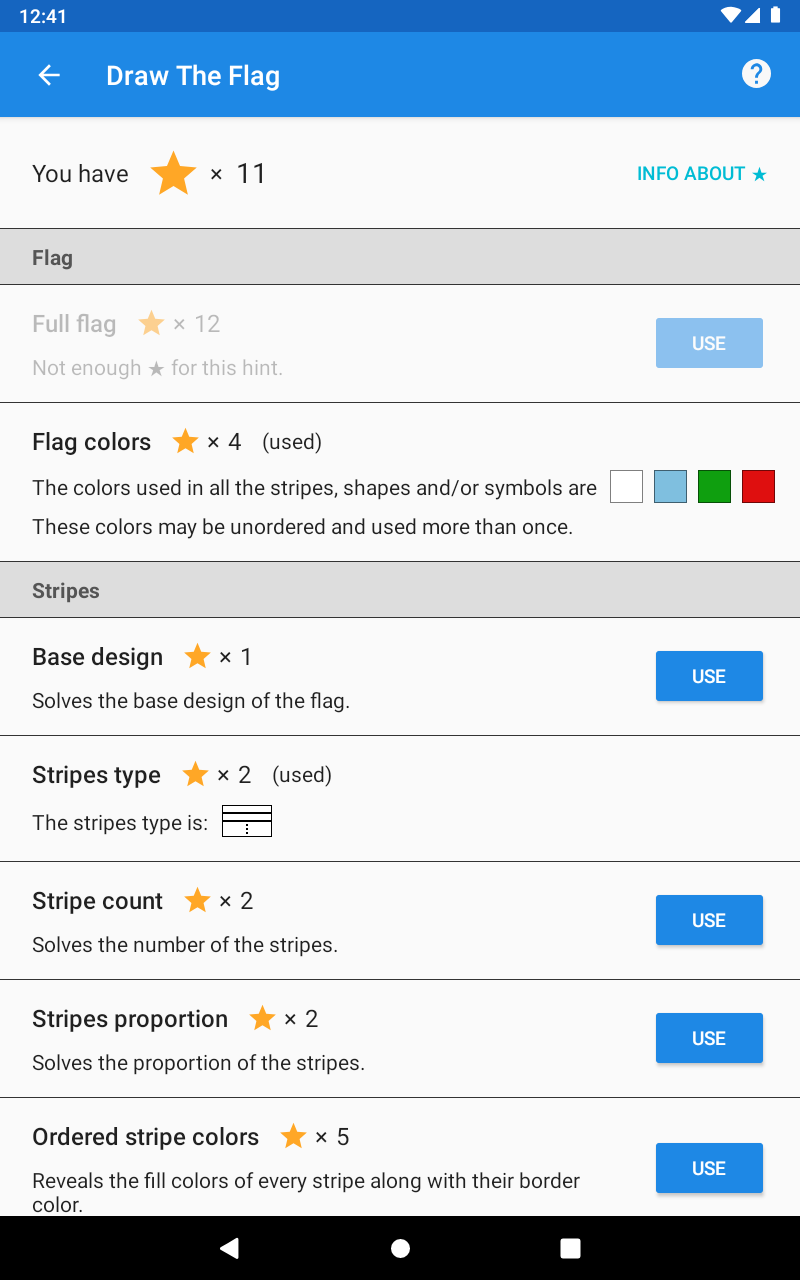Tap the star icon beside Base design
Image resolution: width=800 pixels, height=1280 pixels.
198,656
